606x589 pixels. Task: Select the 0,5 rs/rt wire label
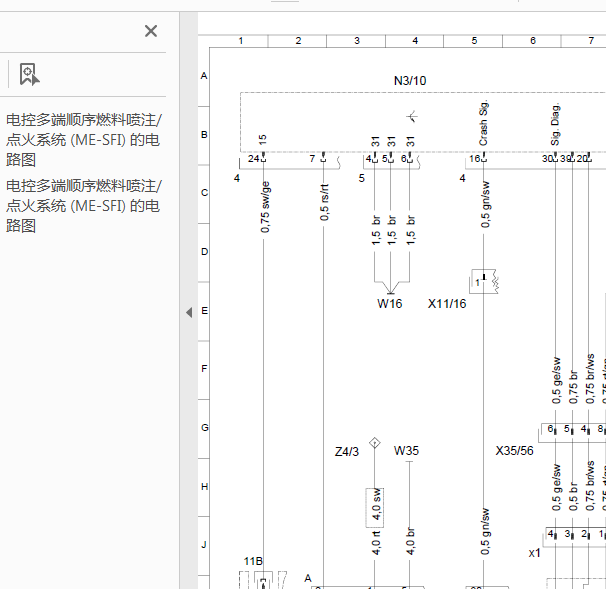tap(324, 203)
